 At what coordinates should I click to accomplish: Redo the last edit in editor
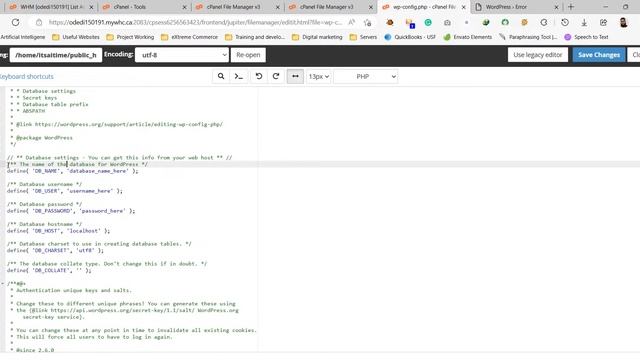point(276,76)
